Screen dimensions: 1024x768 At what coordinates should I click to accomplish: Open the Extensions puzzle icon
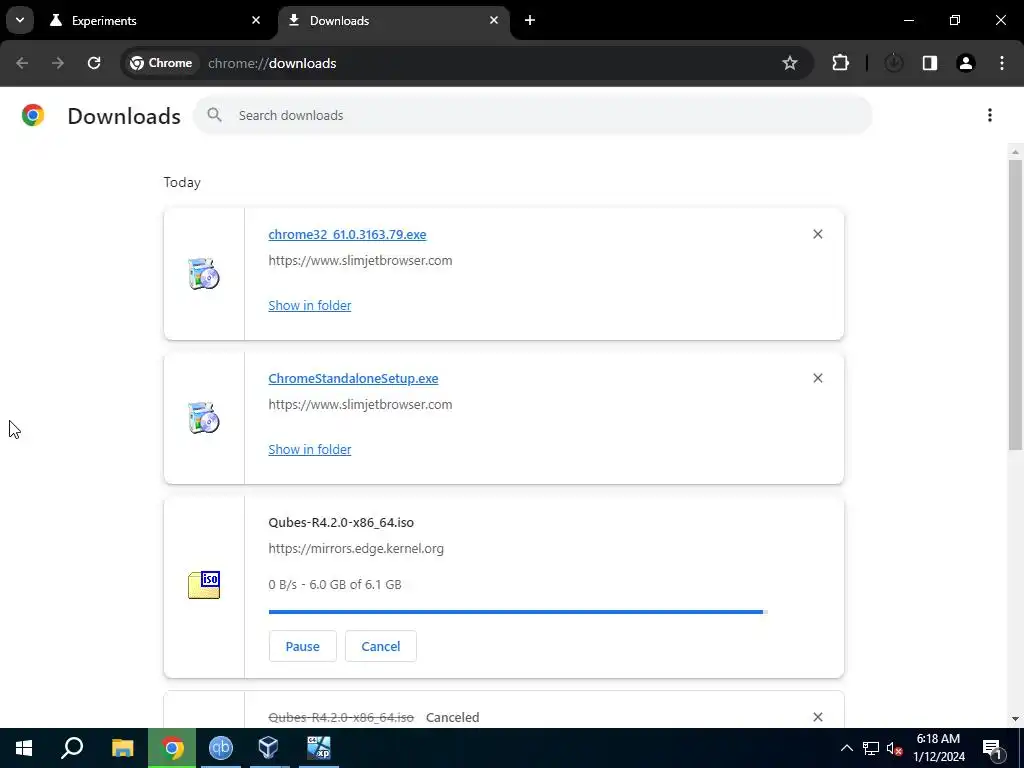(840, 63)
